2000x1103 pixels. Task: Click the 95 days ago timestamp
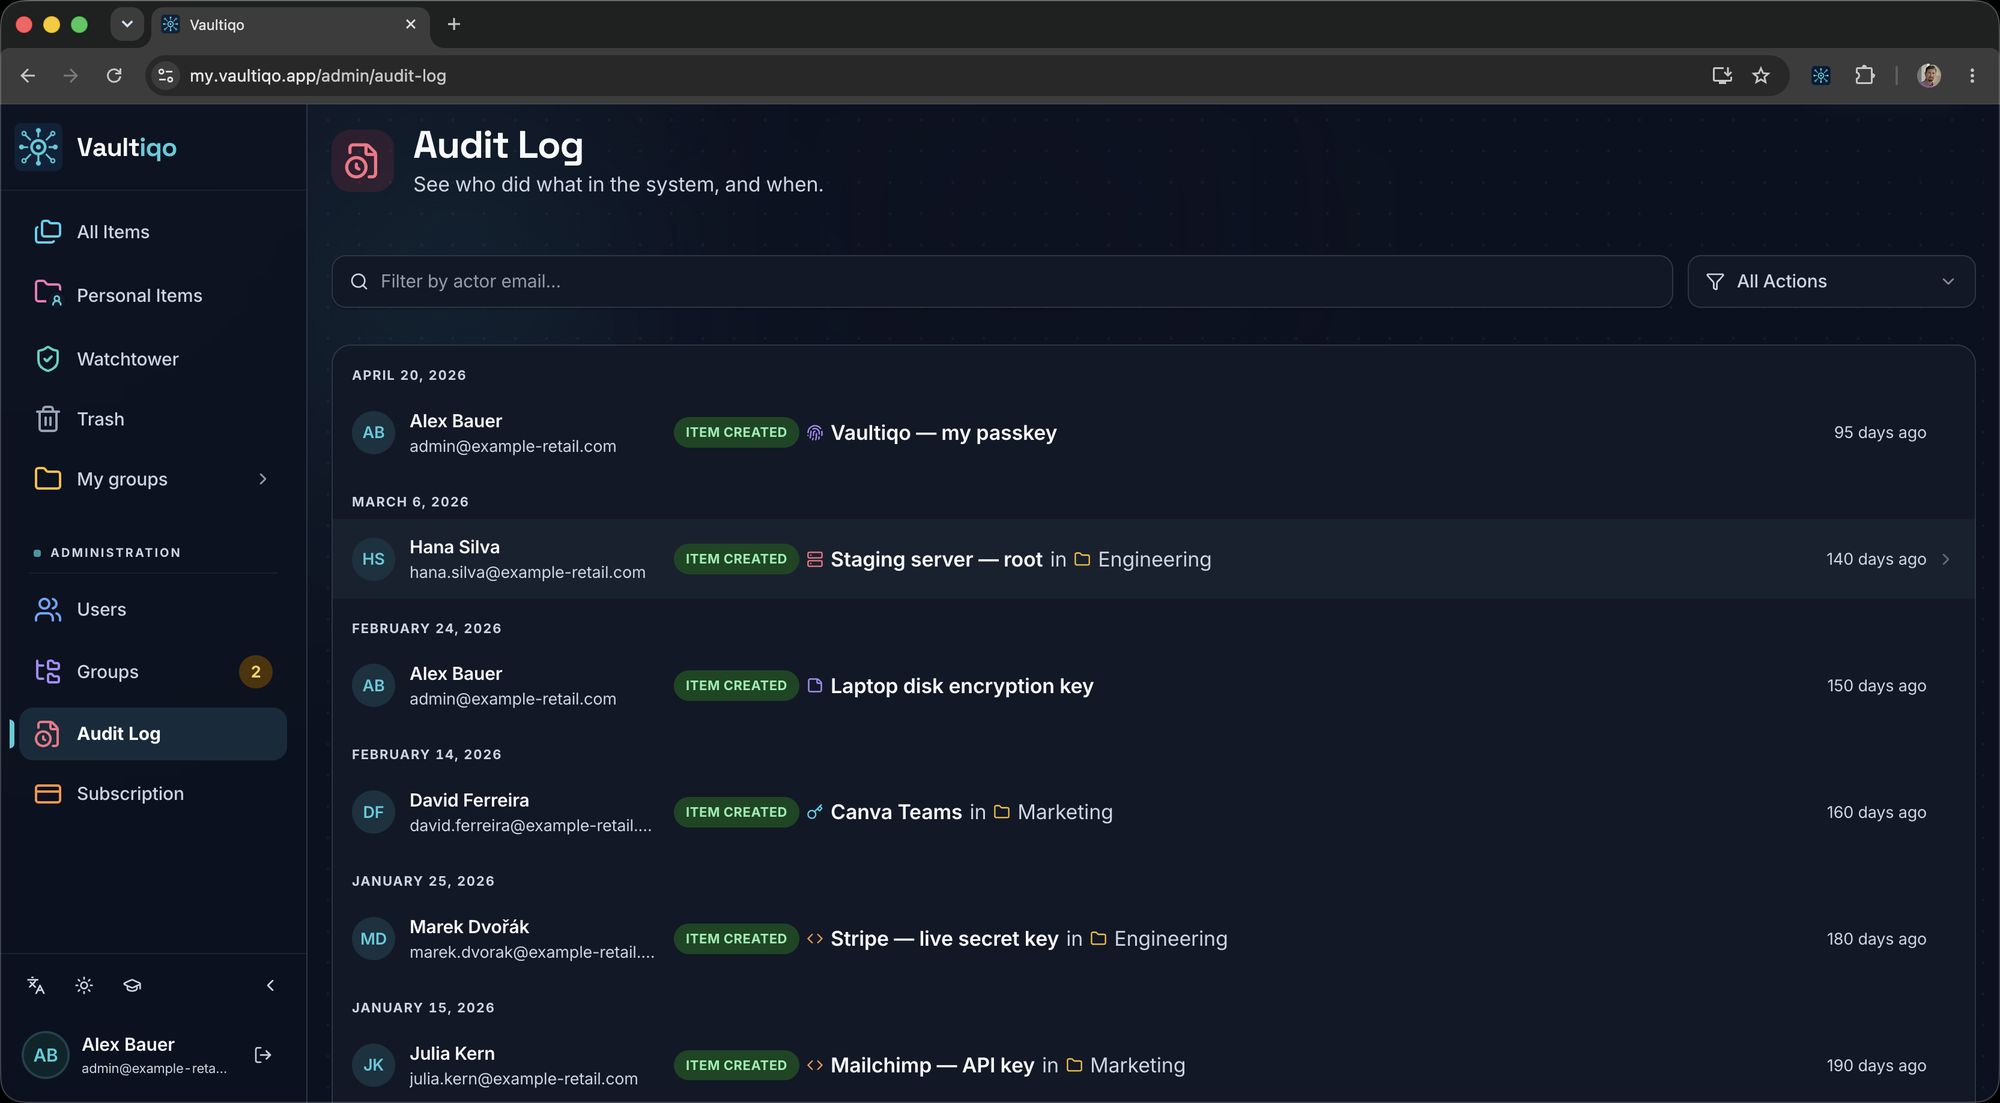click(x=1879, y=433)
